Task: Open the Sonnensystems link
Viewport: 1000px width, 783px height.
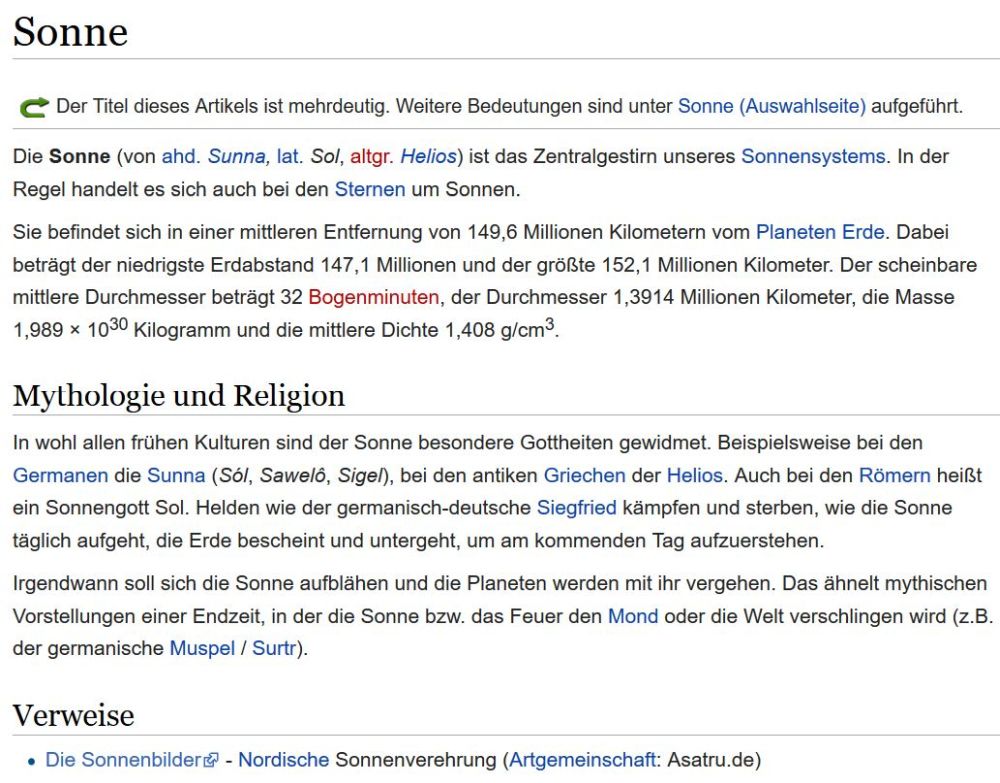Action: point(813,156)
